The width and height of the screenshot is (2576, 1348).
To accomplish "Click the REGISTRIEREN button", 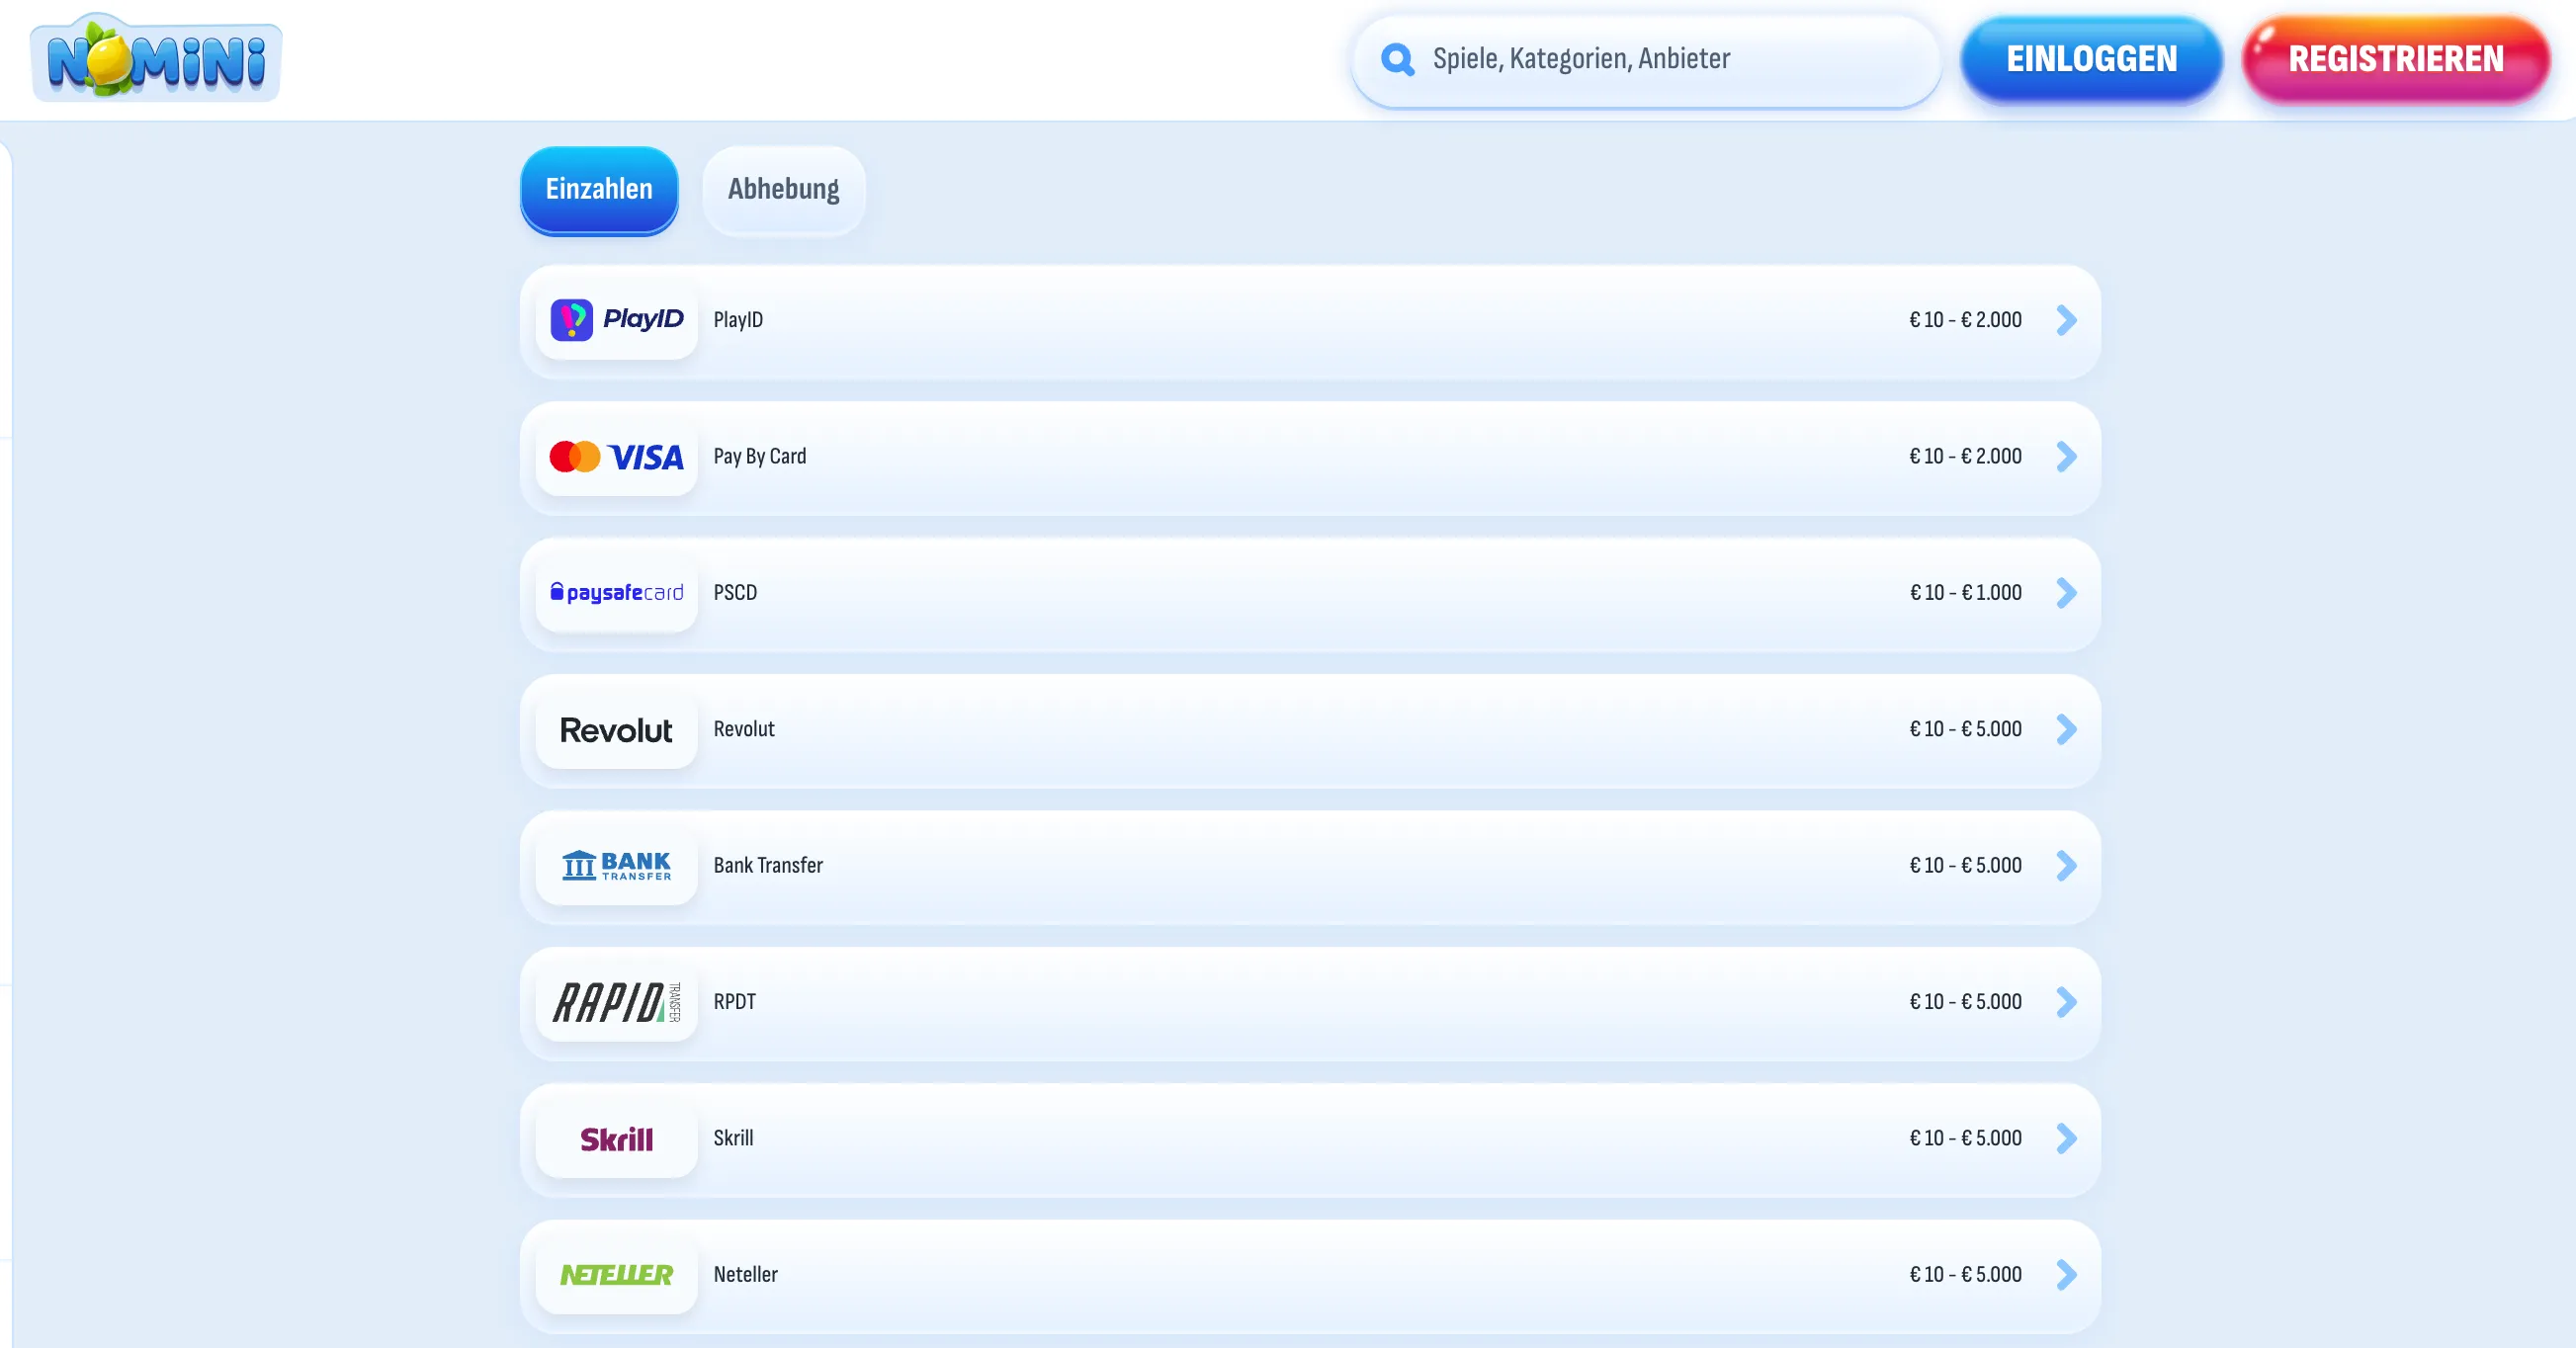I will tap(2396, 59).
